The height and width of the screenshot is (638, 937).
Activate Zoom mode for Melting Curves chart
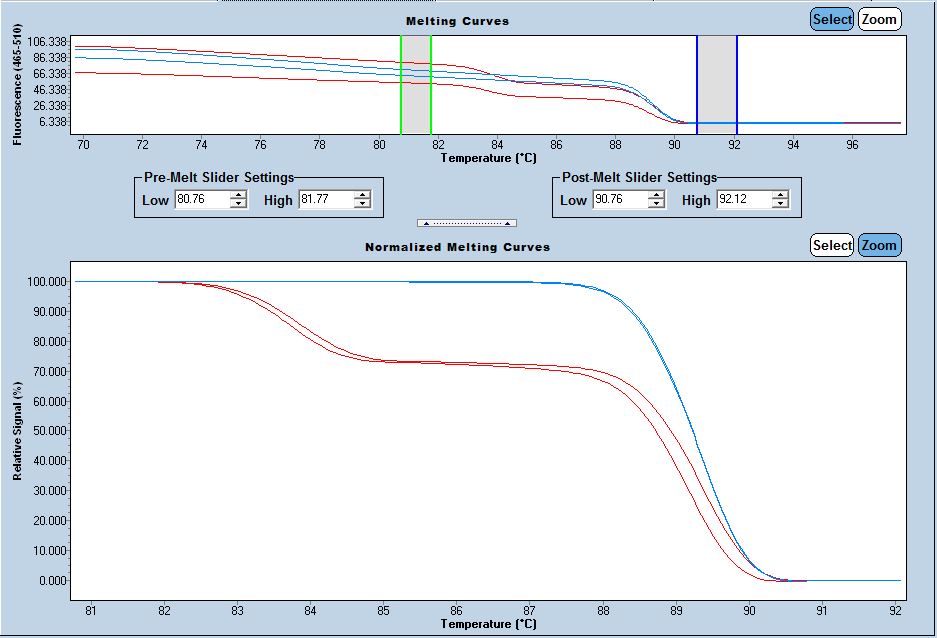879,19
